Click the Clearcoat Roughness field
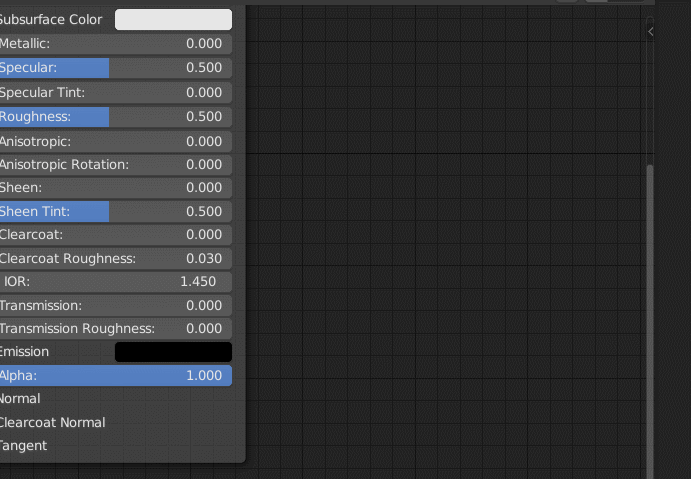This screenshot has width=691, height=479. click(x=116, y=258)
